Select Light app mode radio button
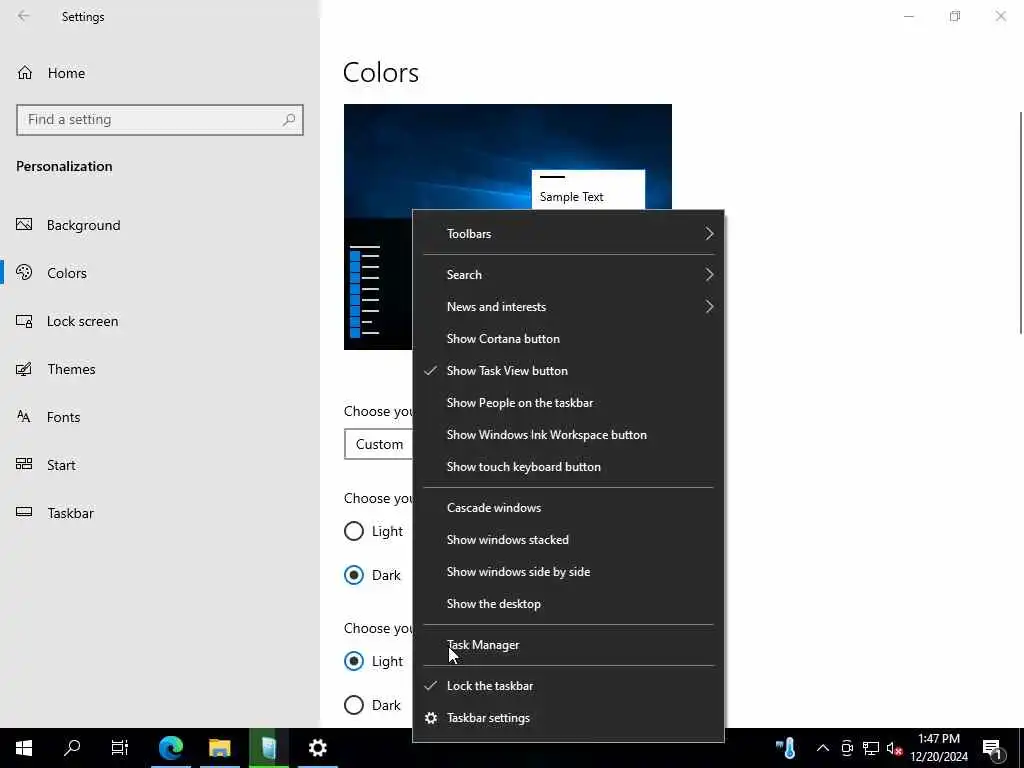The width and height of the screenshot is (1024, 768). click(x=354, y=661)
